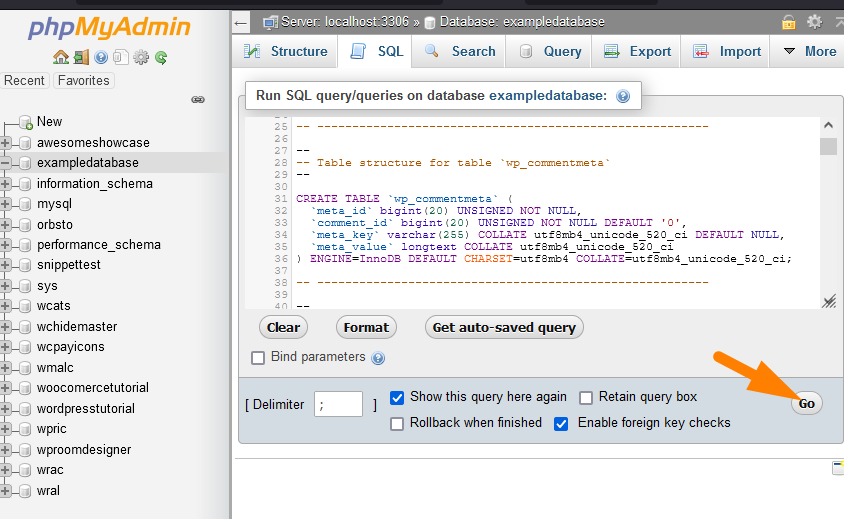Expand woocomercetutorial database node
This screenshot has width=844, height=519.
(6, 388)
